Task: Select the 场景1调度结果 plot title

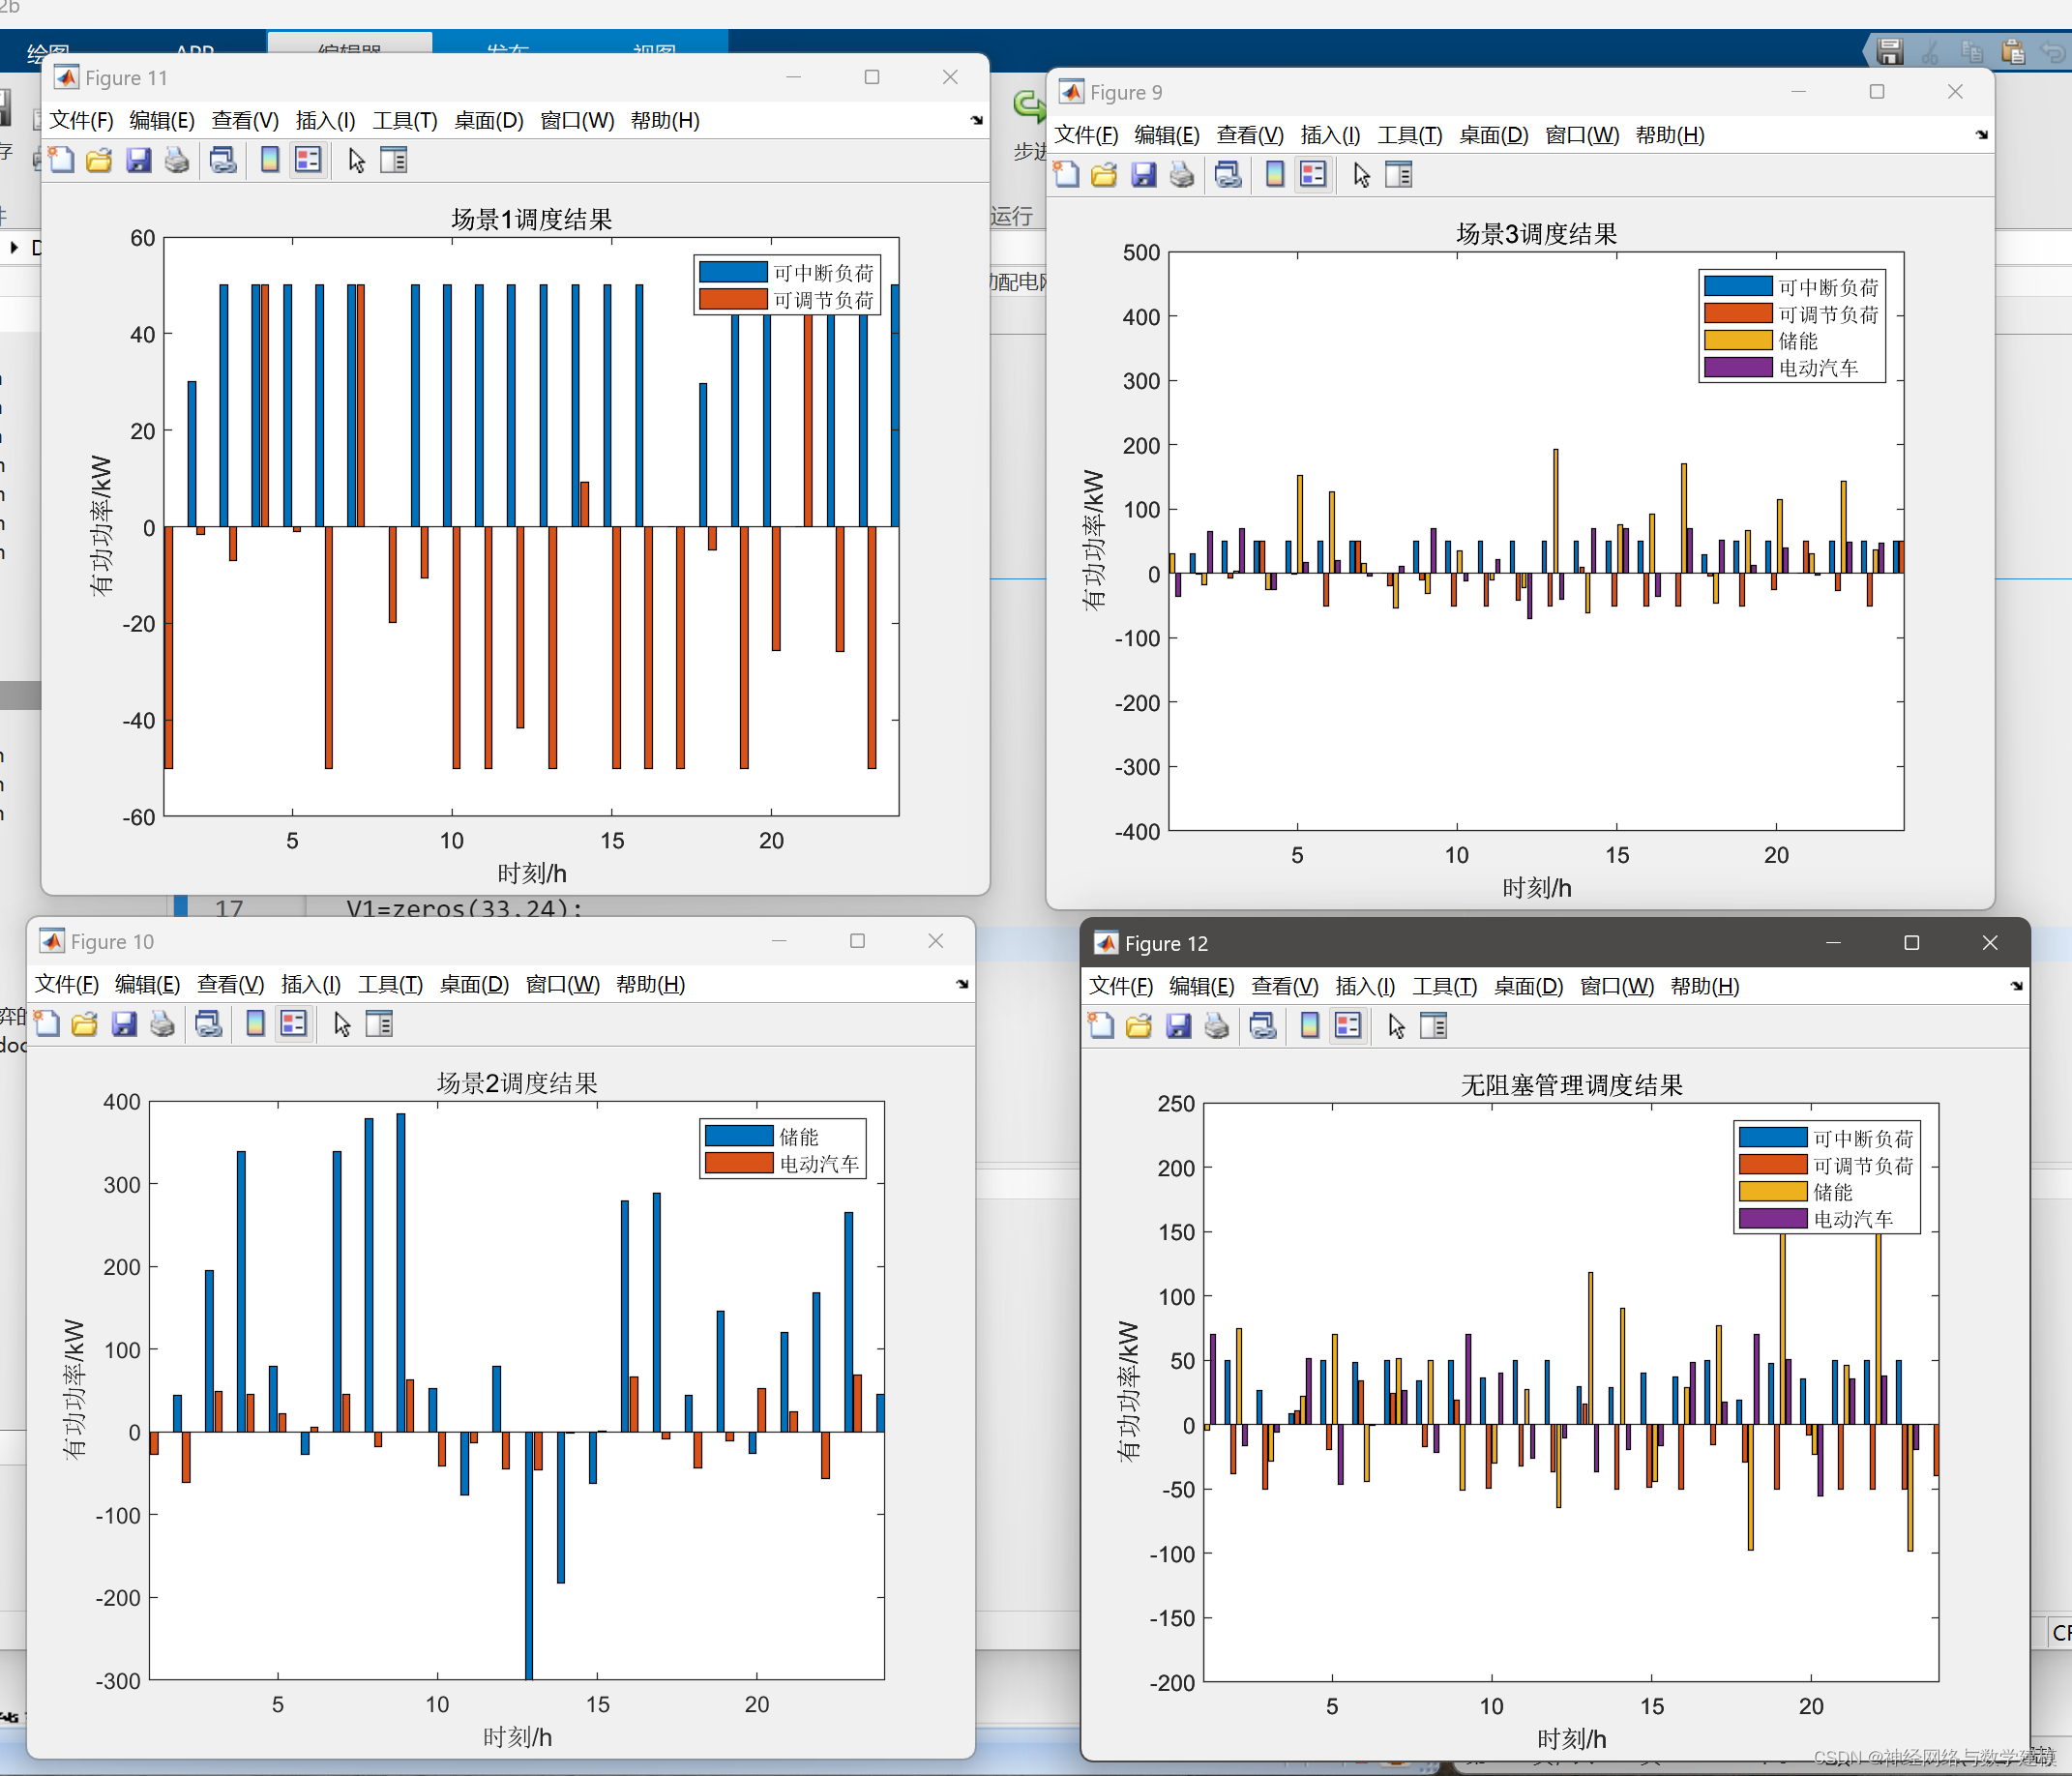Action: tap(532, 219)
